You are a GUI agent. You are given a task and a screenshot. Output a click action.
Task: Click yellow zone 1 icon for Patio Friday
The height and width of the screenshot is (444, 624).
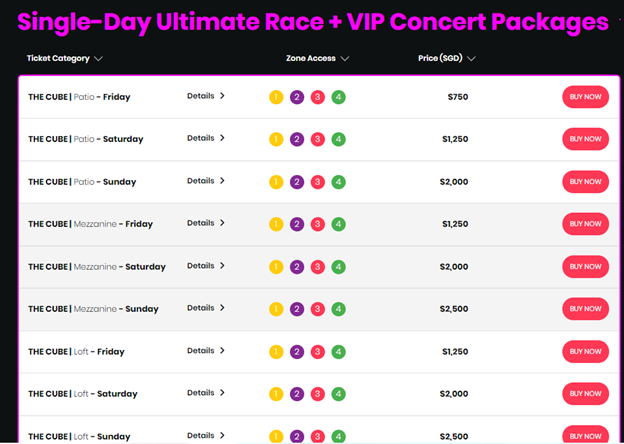point(276,97)
